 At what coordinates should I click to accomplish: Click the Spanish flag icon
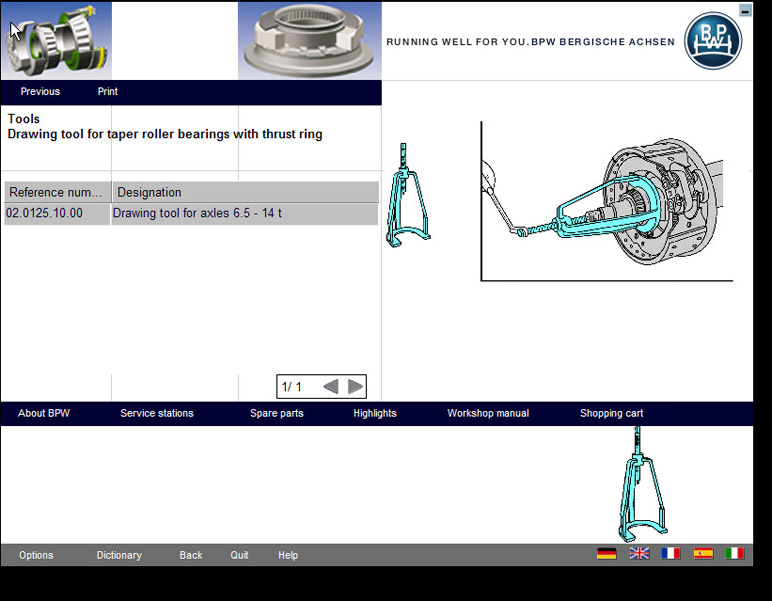tap(703, 553)
